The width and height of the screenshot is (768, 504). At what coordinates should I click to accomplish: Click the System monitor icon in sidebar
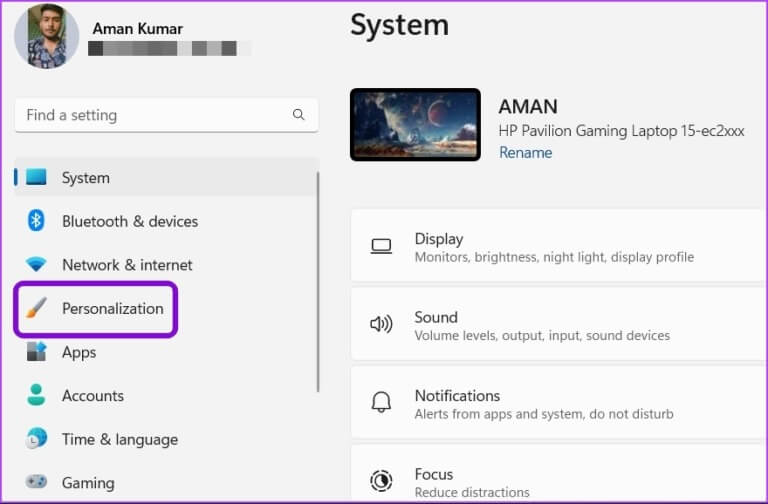36,177
